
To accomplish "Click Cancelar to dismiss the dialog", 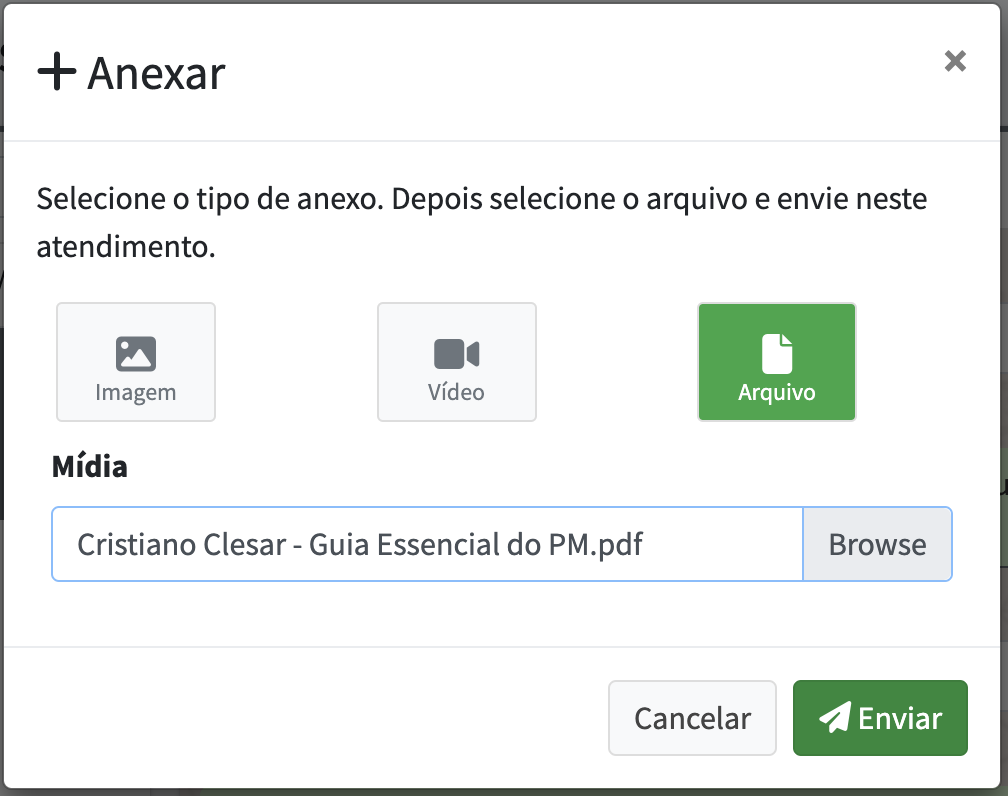I will coord(692,717).
